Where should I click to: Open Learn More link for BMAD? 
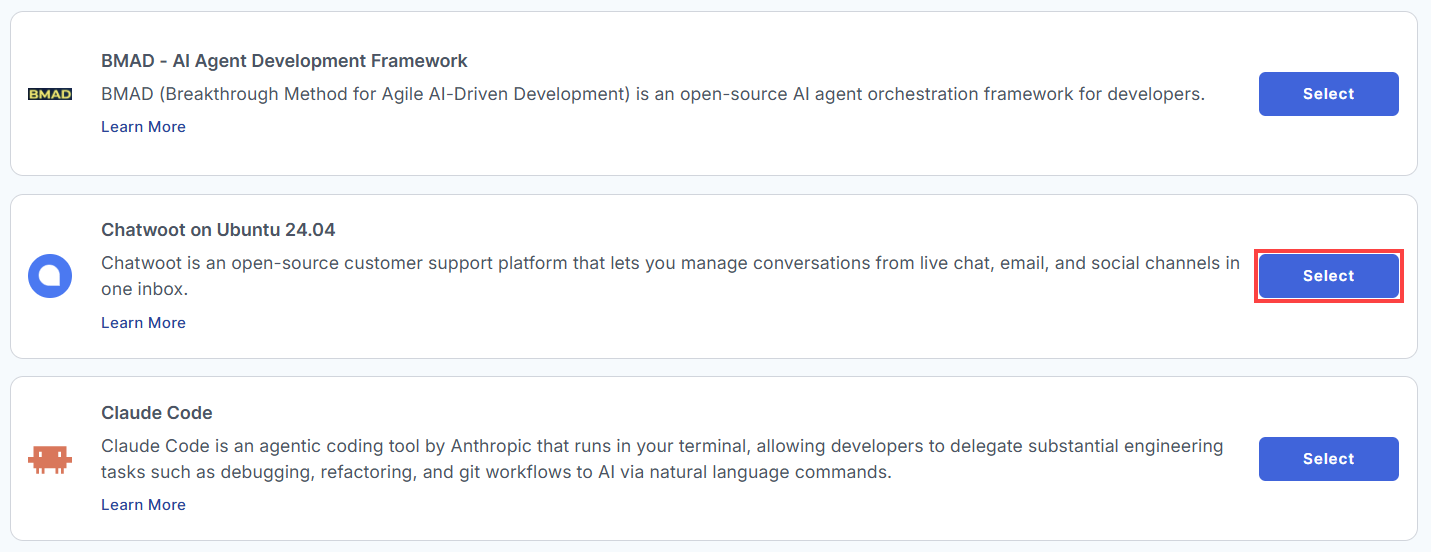(x=143, y=127)
